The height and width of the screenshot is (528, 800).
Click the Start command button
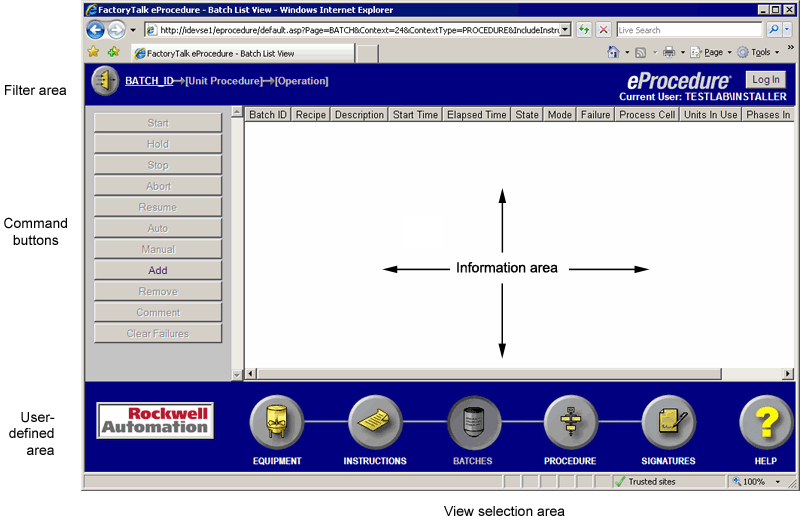[x=158, y=123]
